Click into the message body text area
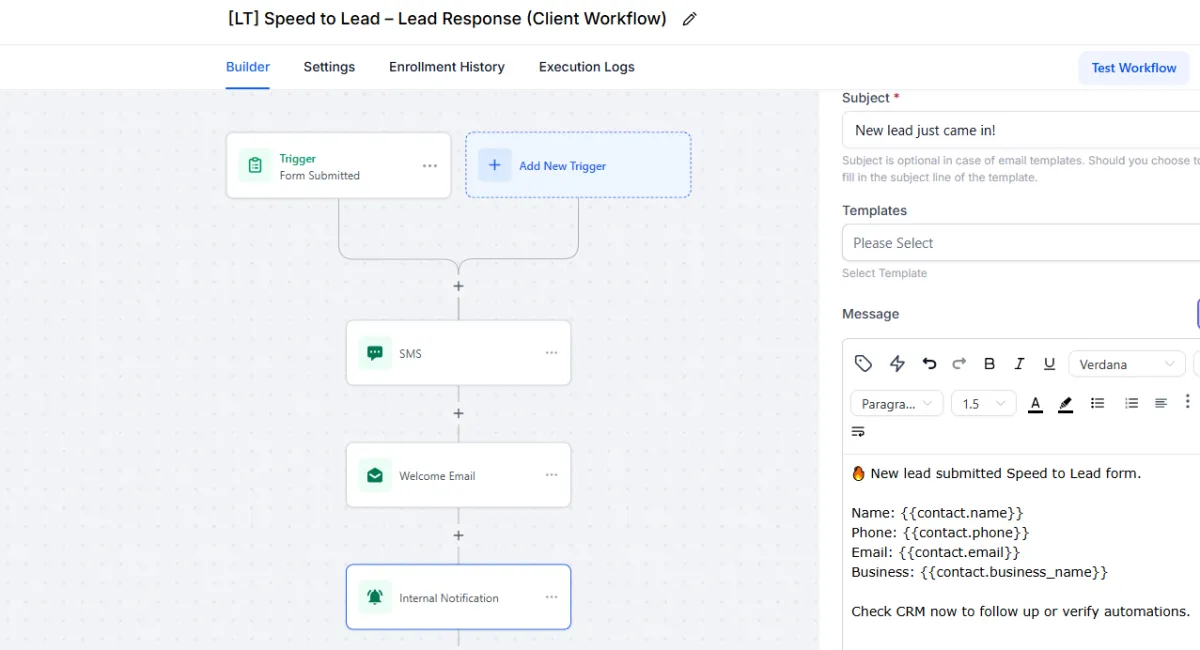1200x650 pixels. click(x=1021, y=552)
